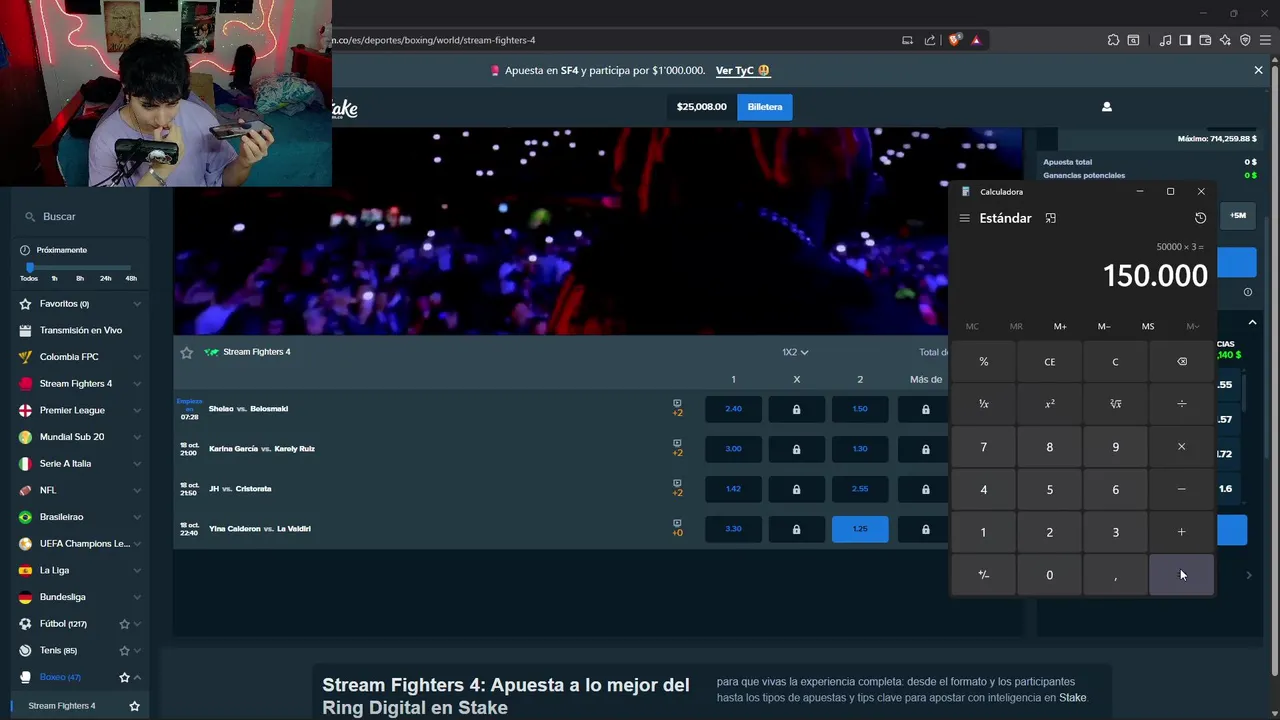Image resolution: width=1280 pixels, height=720 pixels.
Task: Select odds 1.42 for JH
Action: pos(733,489)
